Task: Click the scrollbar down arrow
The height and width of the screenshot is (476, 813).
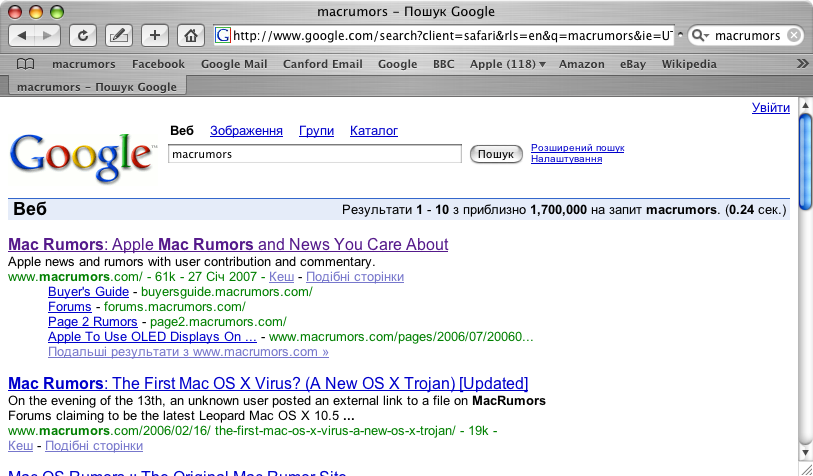Action: point(805,453)
